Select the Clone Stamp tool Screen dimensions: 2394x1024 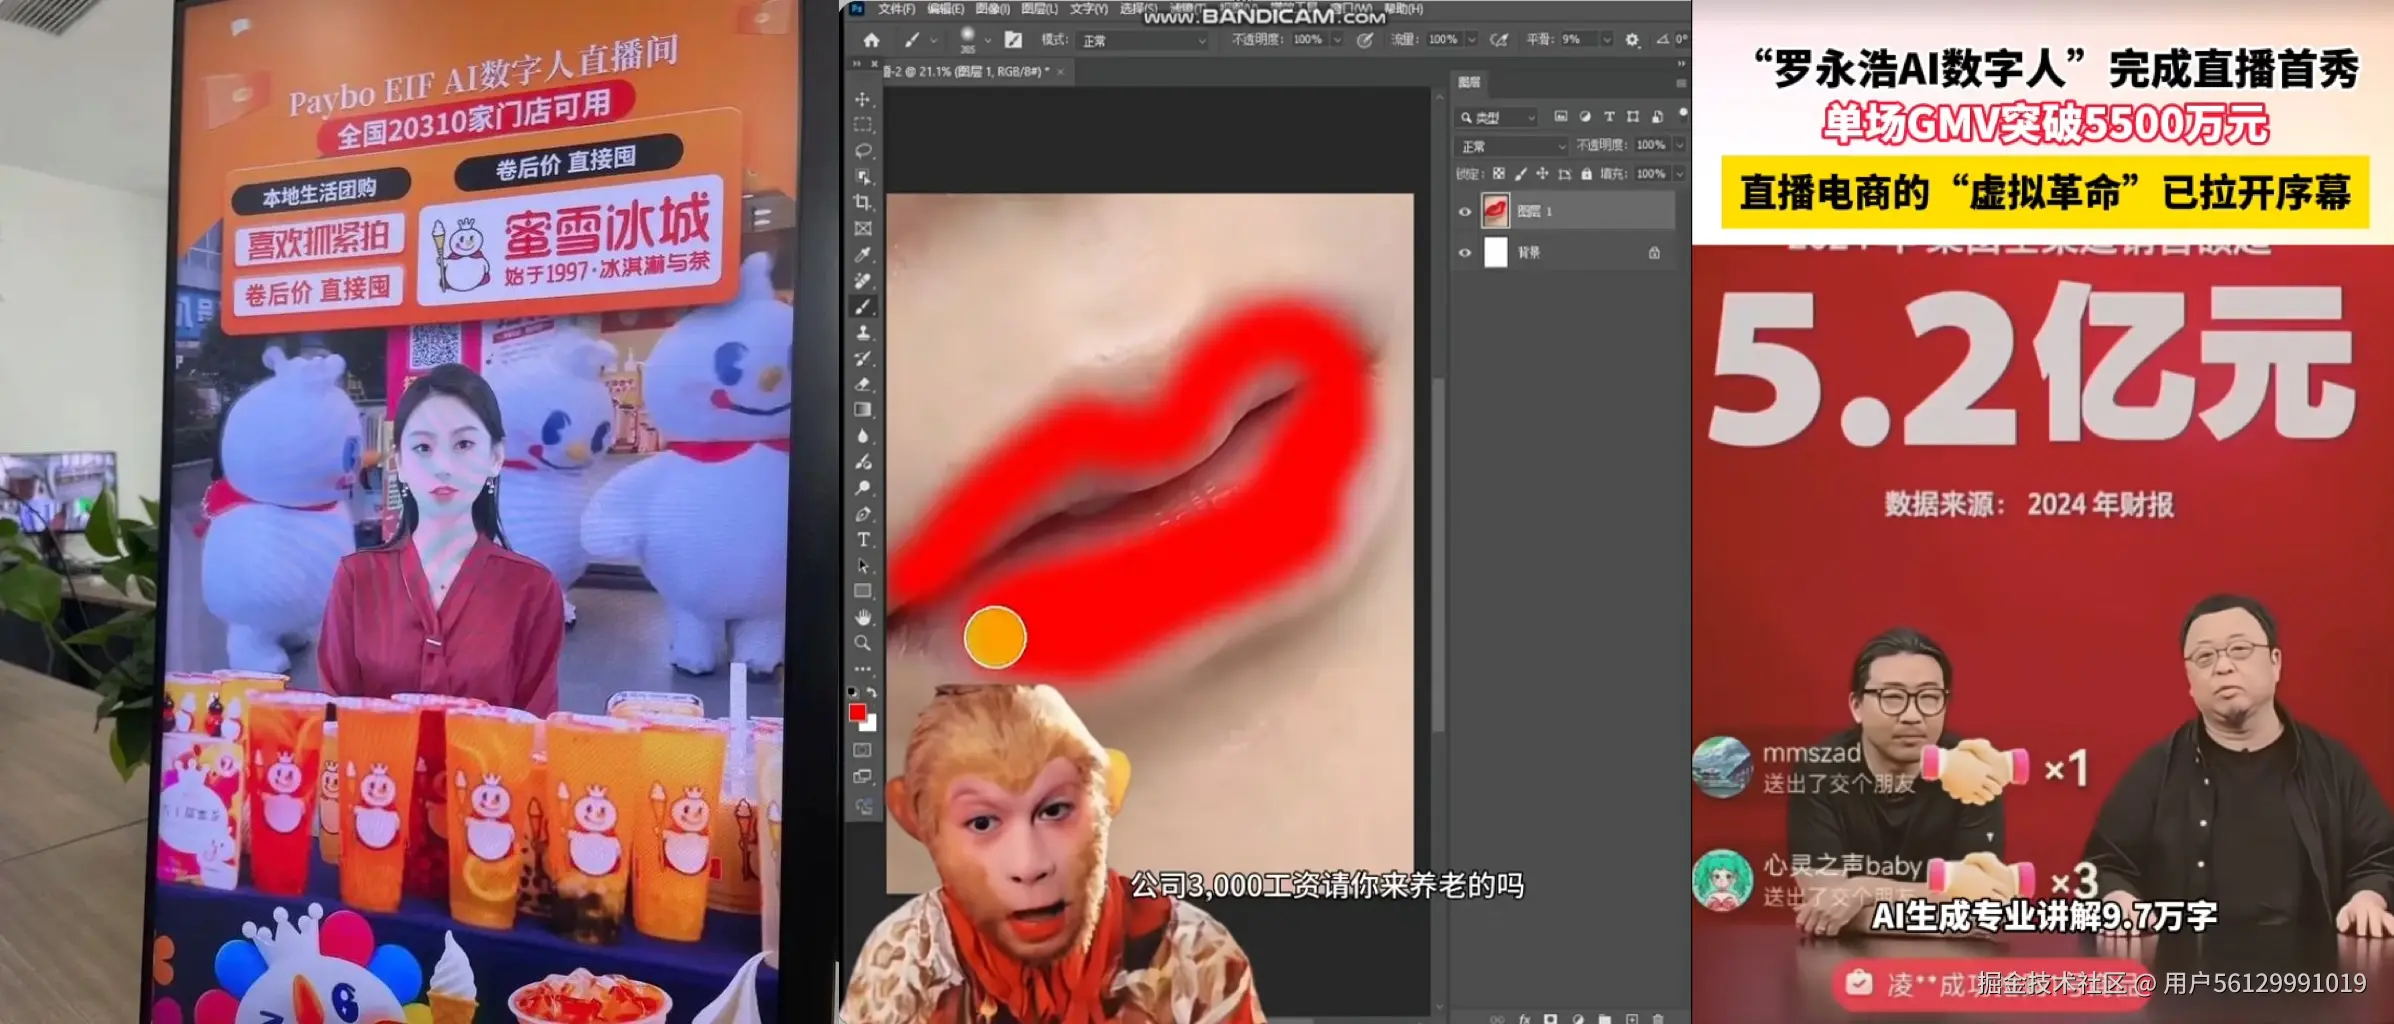pos(862,333)
